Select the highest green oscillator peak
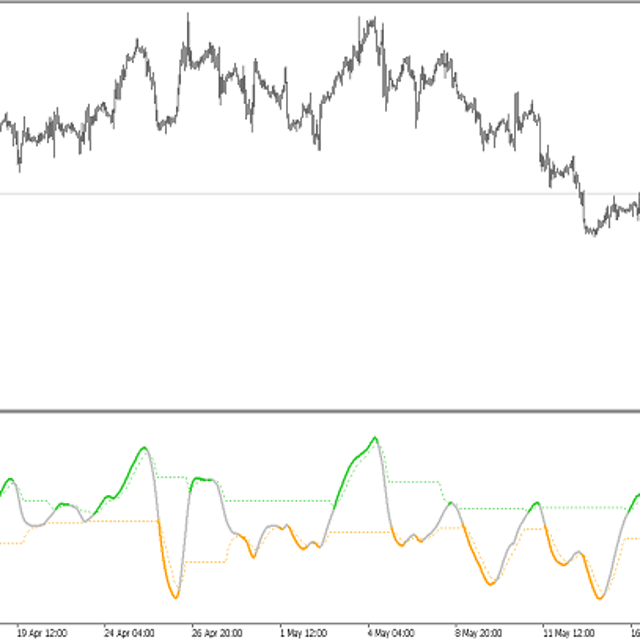Image resolution: width=640 pixels, height=640 pixels. pyautogui.click(x=375, y=438)
